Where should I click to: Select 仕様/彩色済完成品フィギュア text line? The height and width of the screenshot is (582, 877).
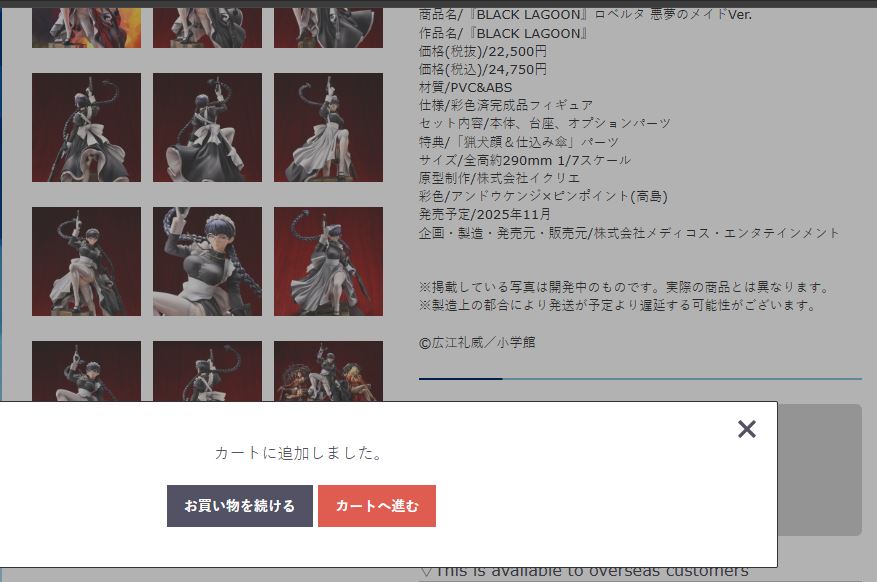point(506,105)
